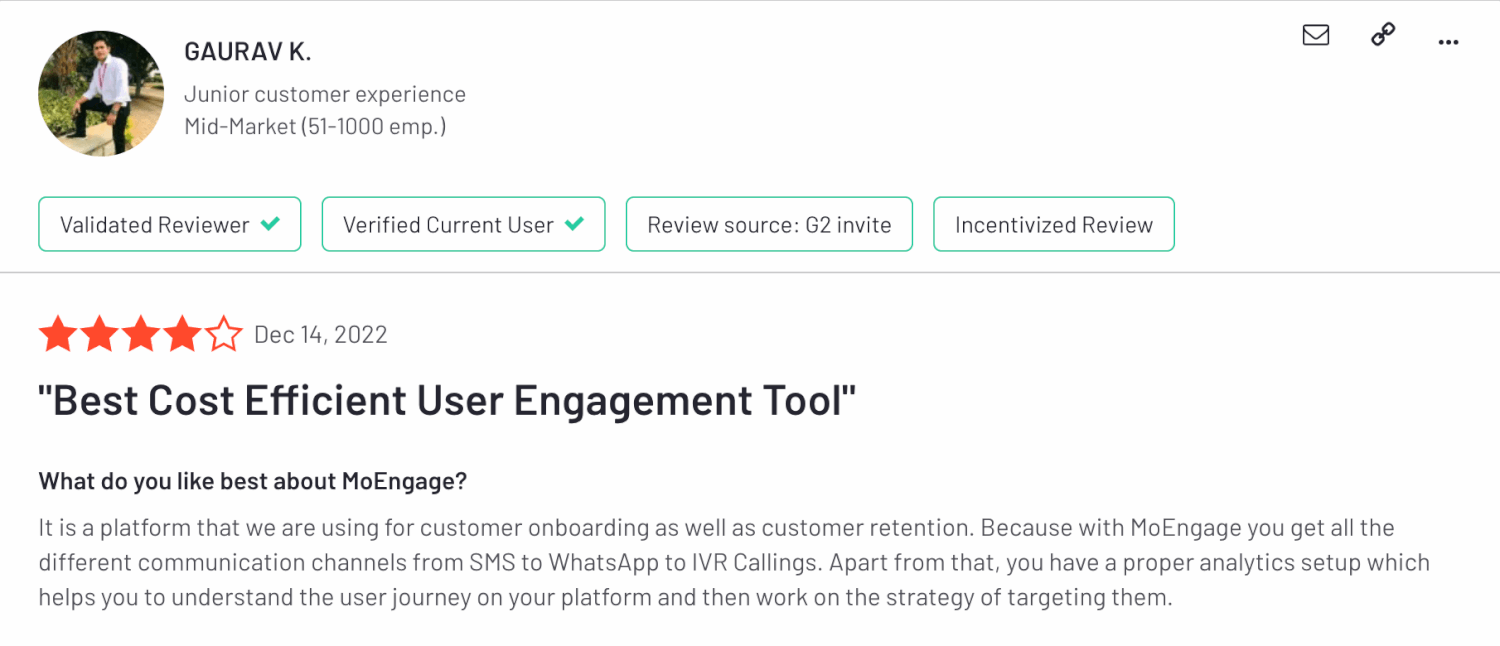Open the three-dot more options menu
The height and width of the screenshot is (646, 1500).
(x=1447, y=42)
